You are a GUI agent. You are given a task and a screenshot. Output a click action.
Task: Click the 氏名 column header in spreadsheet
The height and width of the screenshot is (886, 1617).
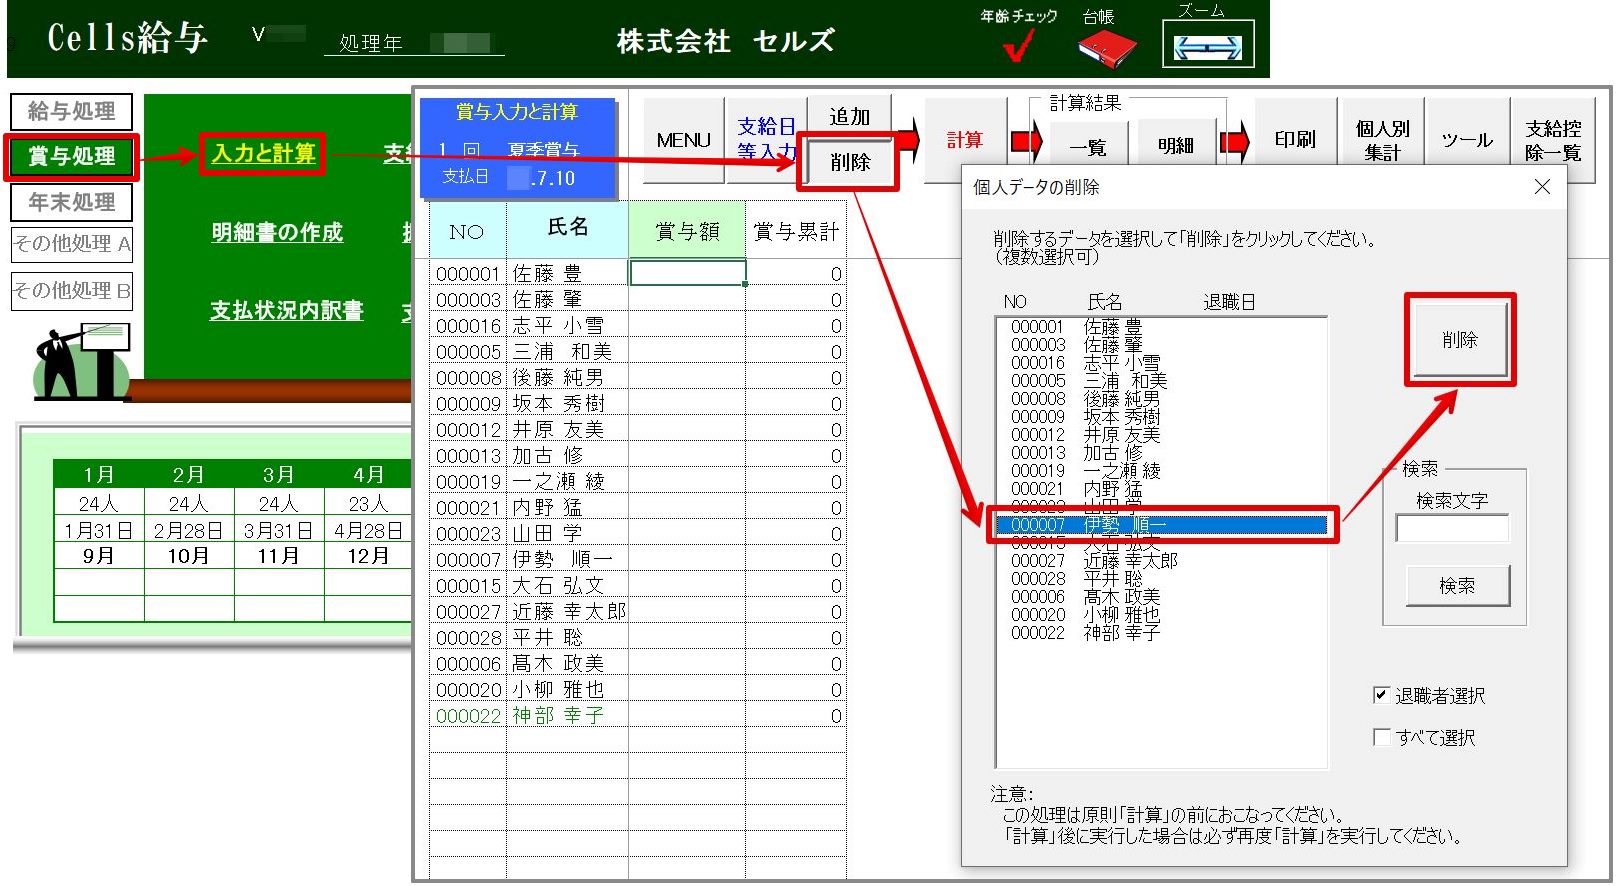(x=567, y=228)
